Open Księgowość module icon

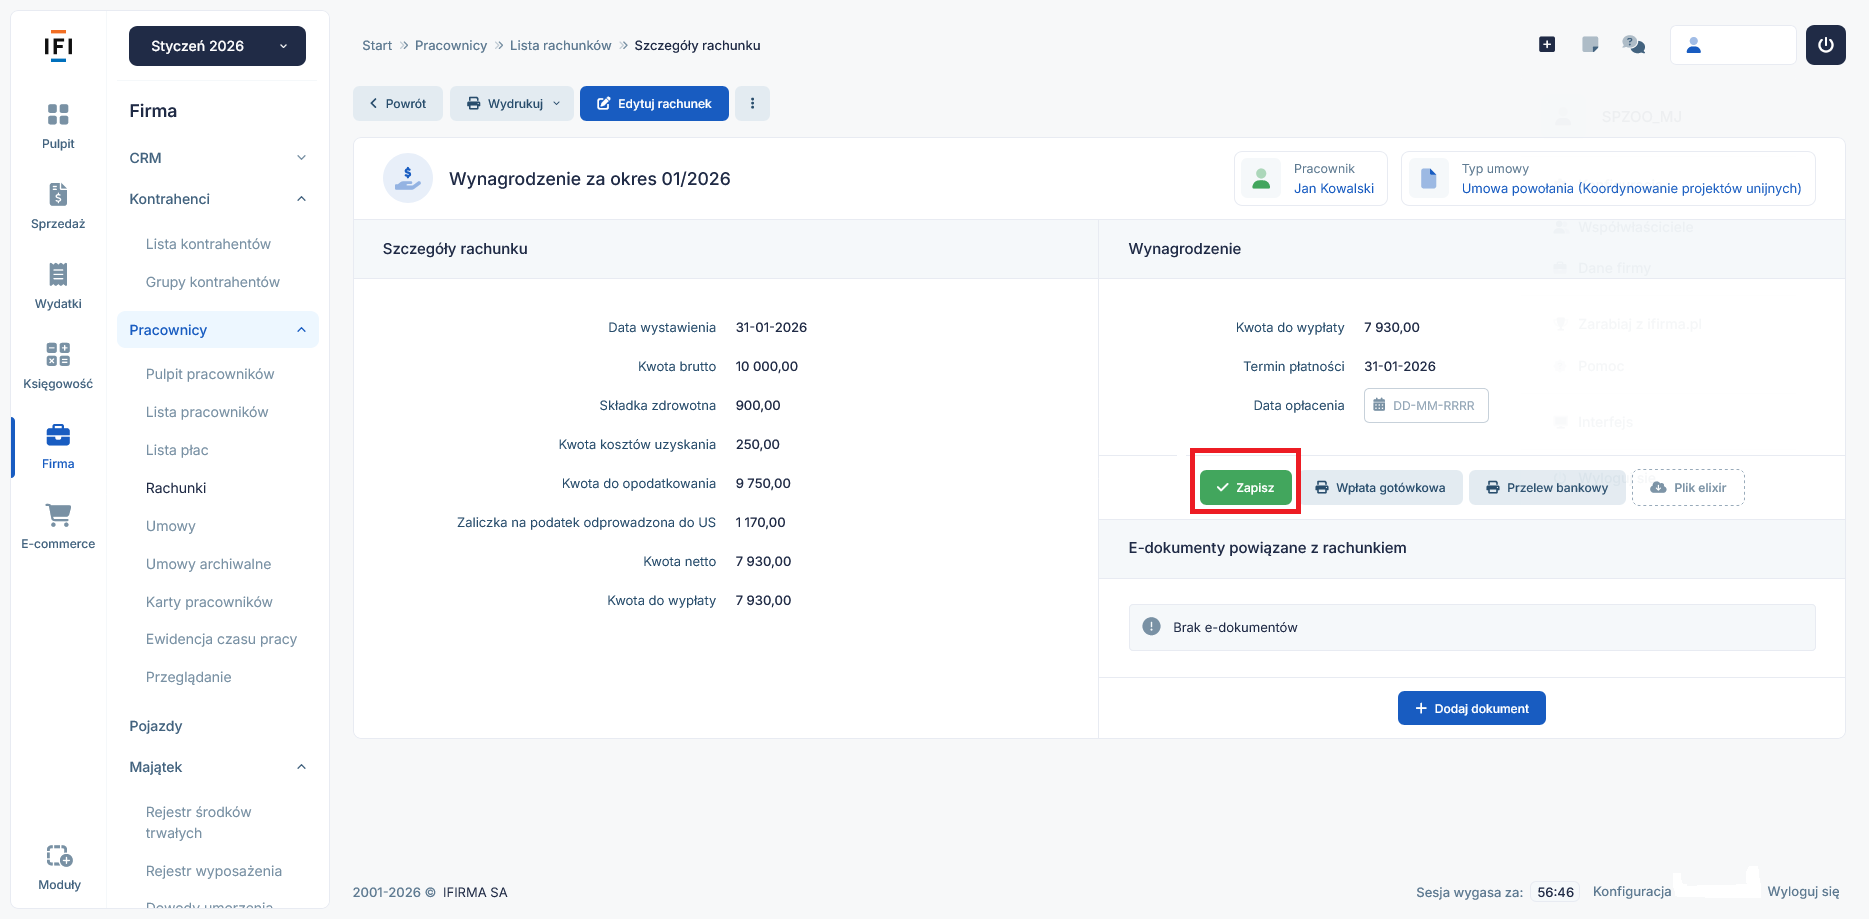point(58,355)
